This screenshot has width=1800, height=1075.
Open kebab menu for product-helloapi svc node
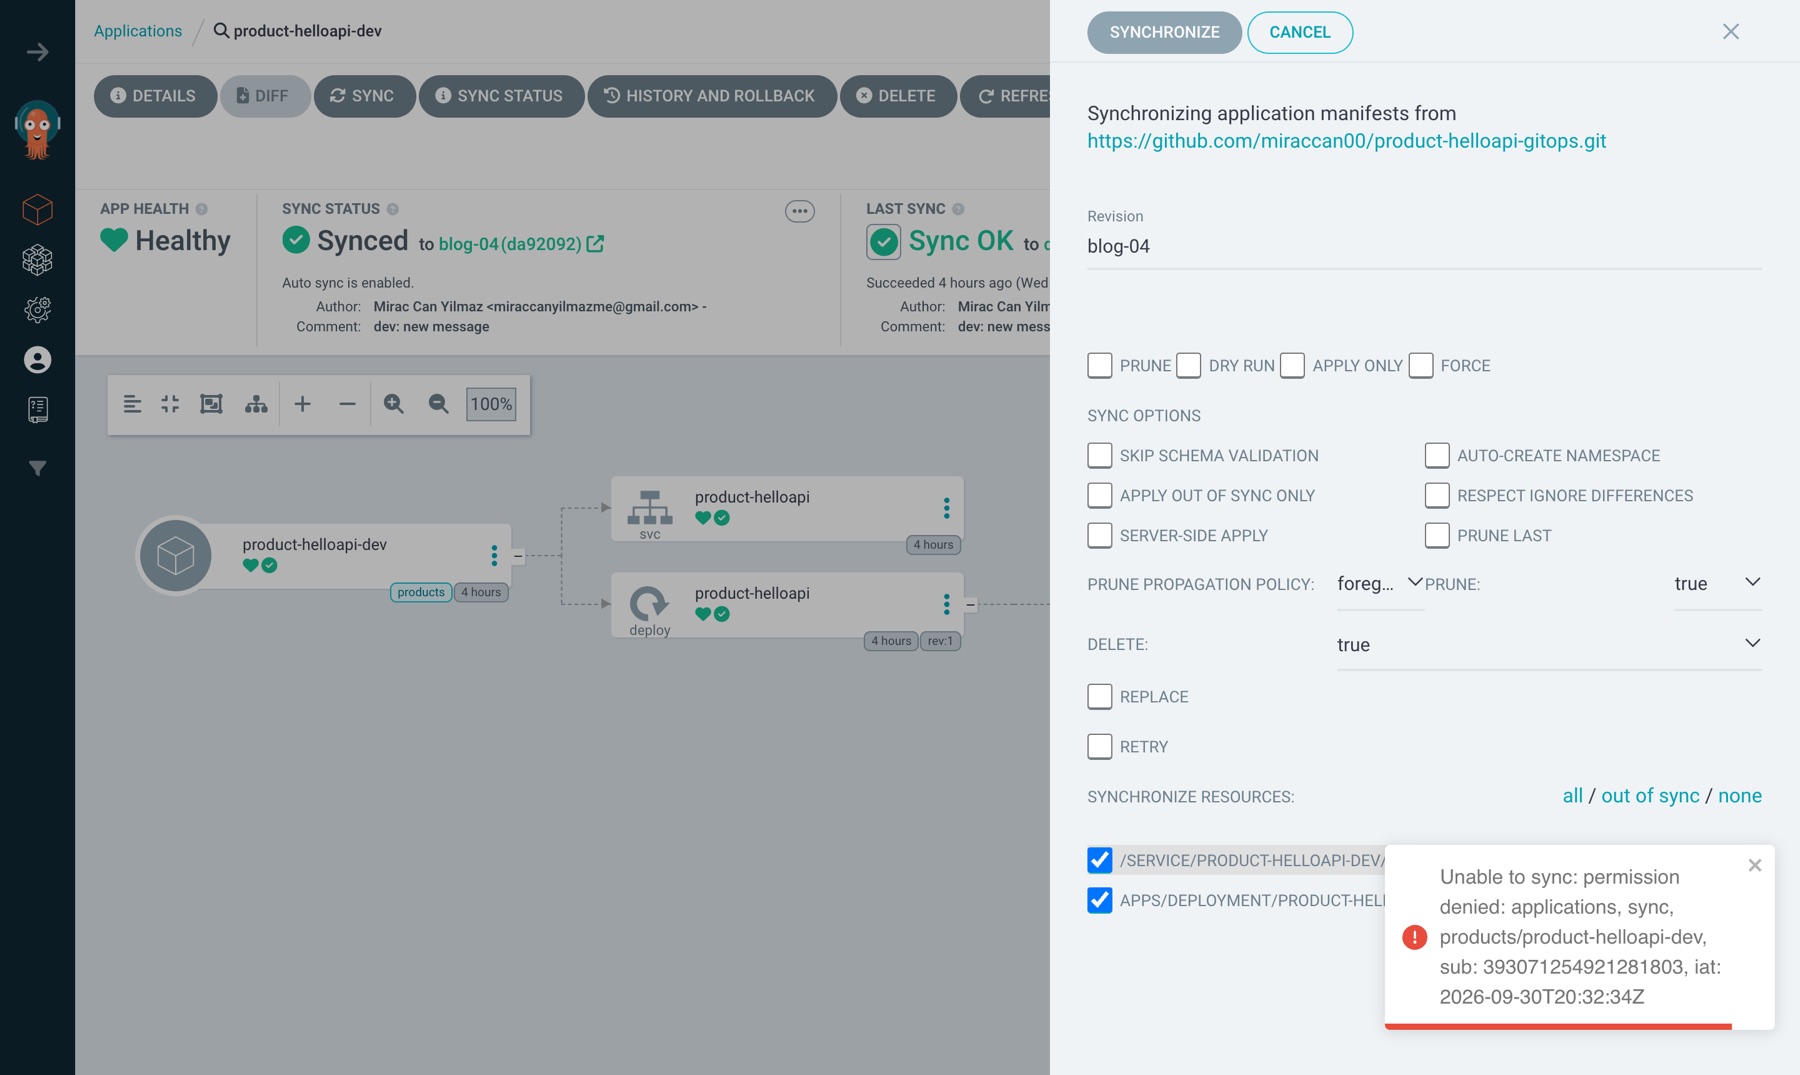coord(946,508)
